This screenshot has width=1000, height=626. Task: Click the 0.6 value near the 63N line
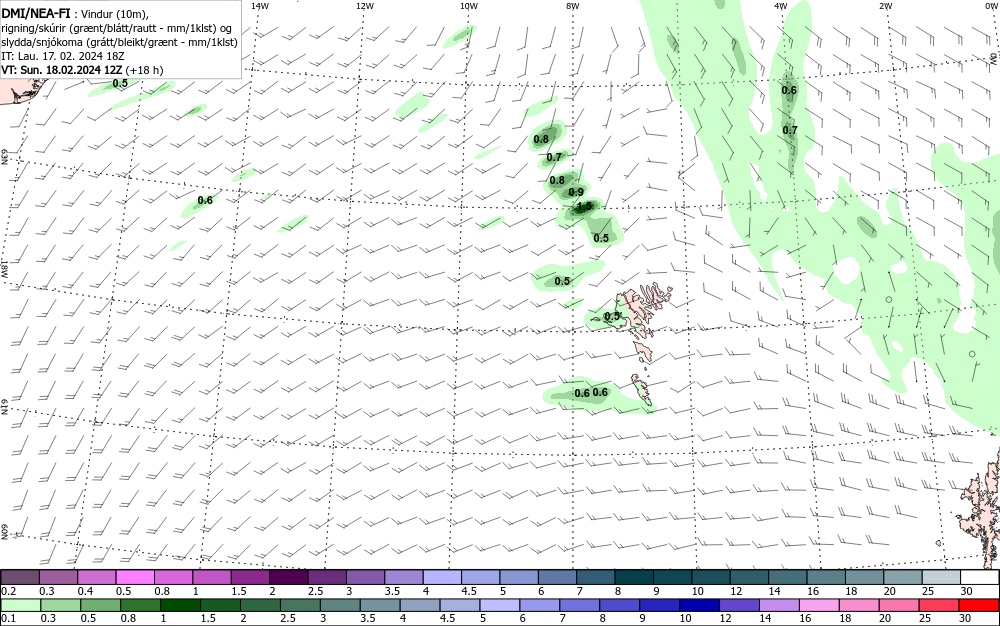(205, 200)
